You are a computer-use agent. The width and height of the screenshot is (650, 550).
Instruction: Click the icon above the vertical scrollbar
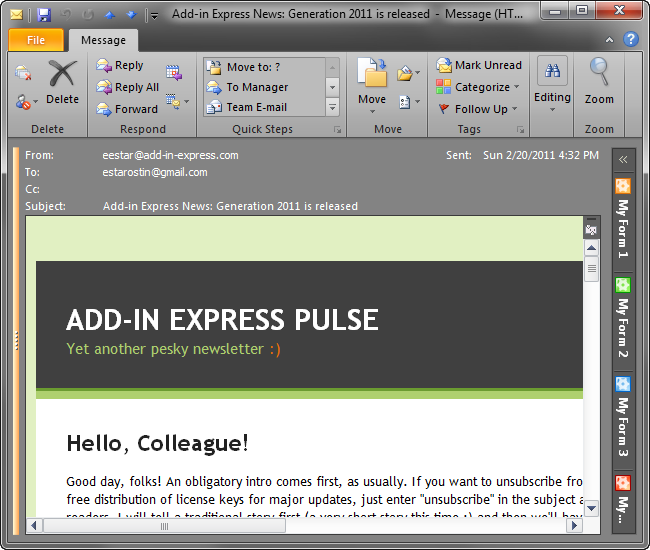[x=591, y=228]
